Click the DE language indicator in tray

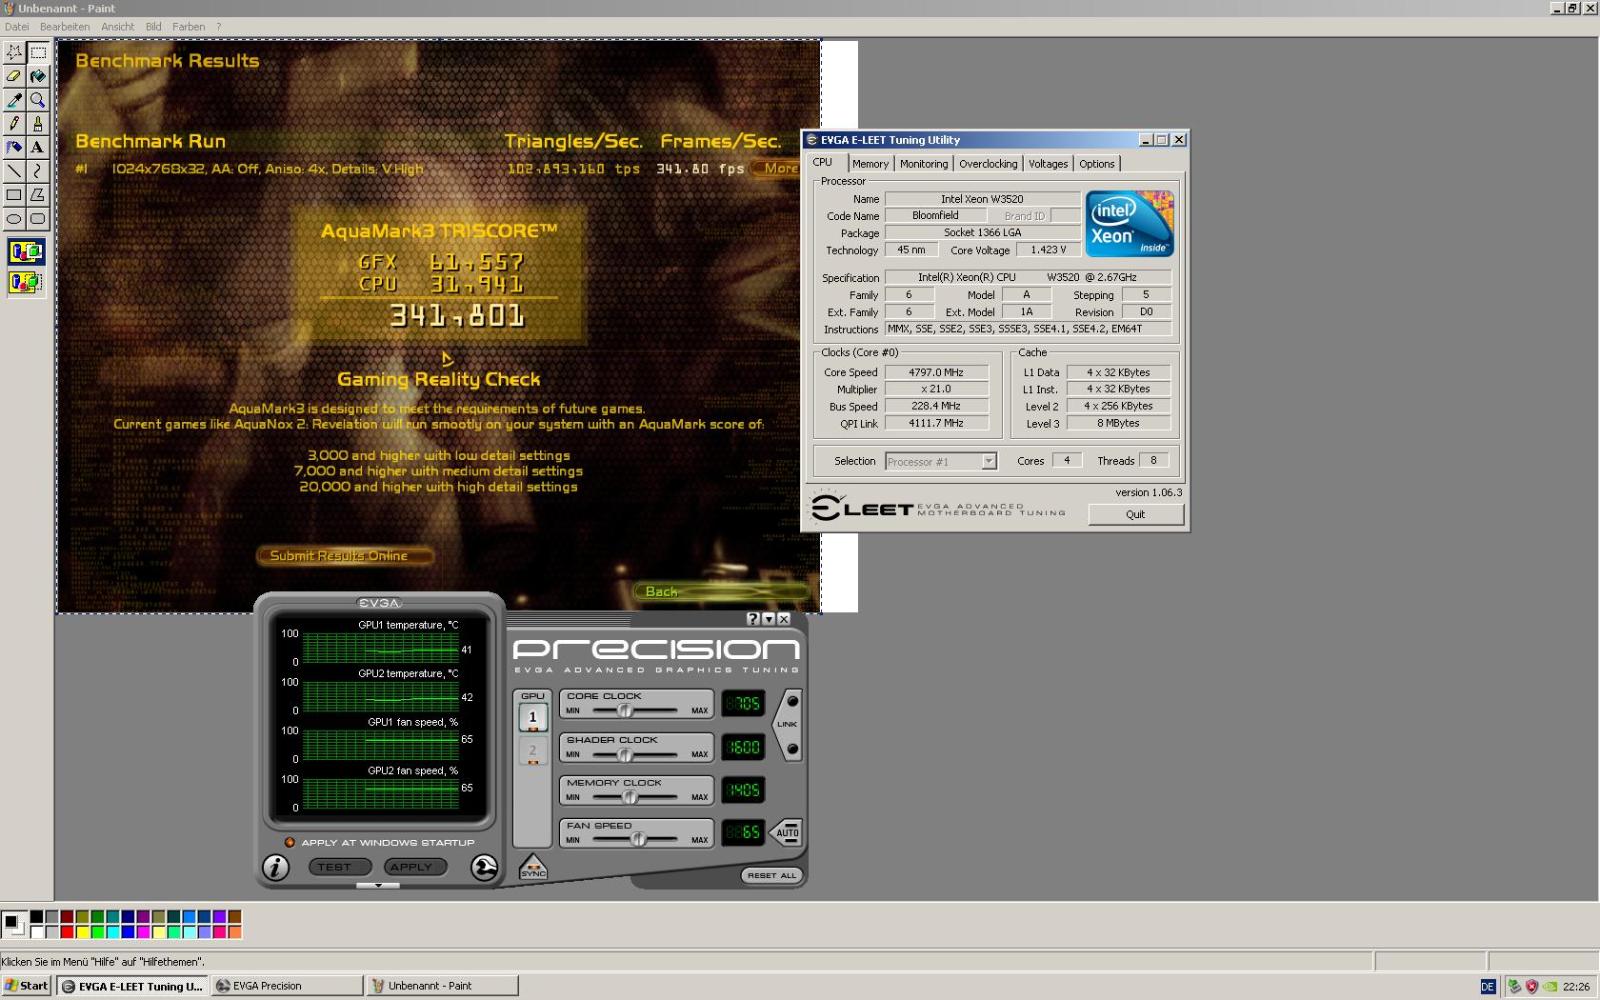coord(1487,986)
